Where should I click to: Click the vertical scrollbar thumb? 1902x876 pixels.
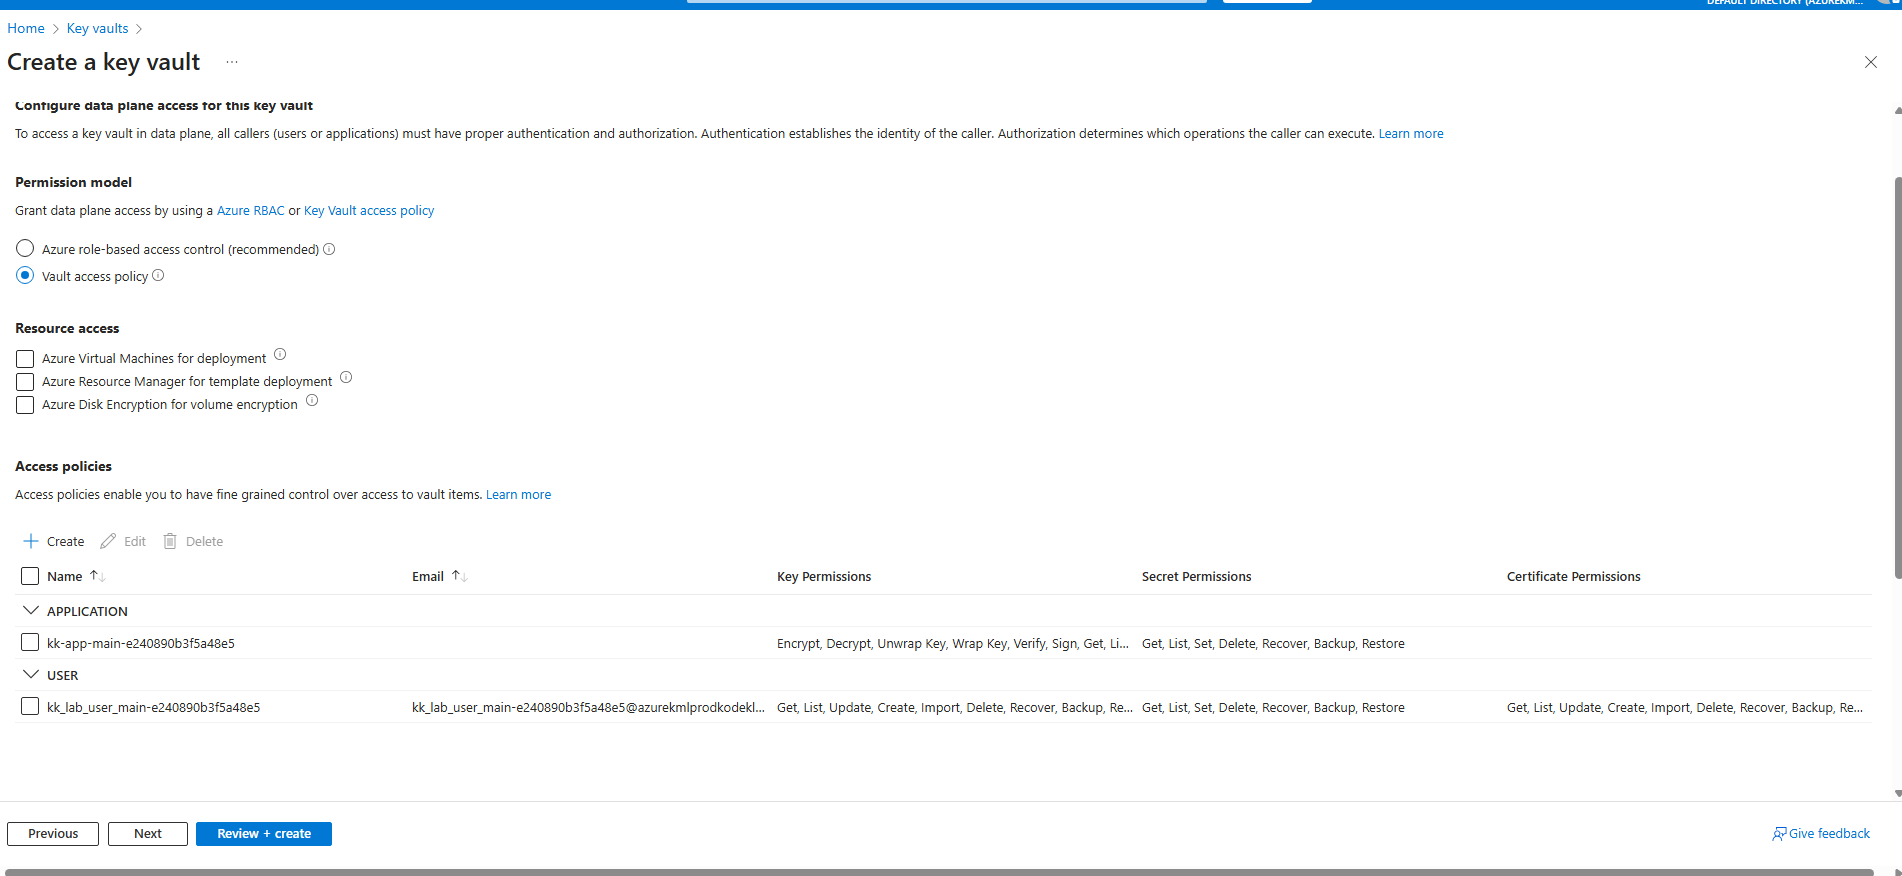1897,378
